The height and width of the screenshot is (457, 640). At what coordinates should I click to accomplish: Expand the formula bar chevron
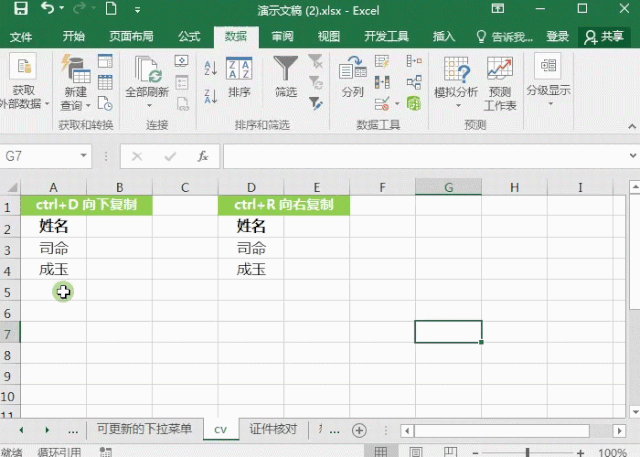[x=633, y=155]
